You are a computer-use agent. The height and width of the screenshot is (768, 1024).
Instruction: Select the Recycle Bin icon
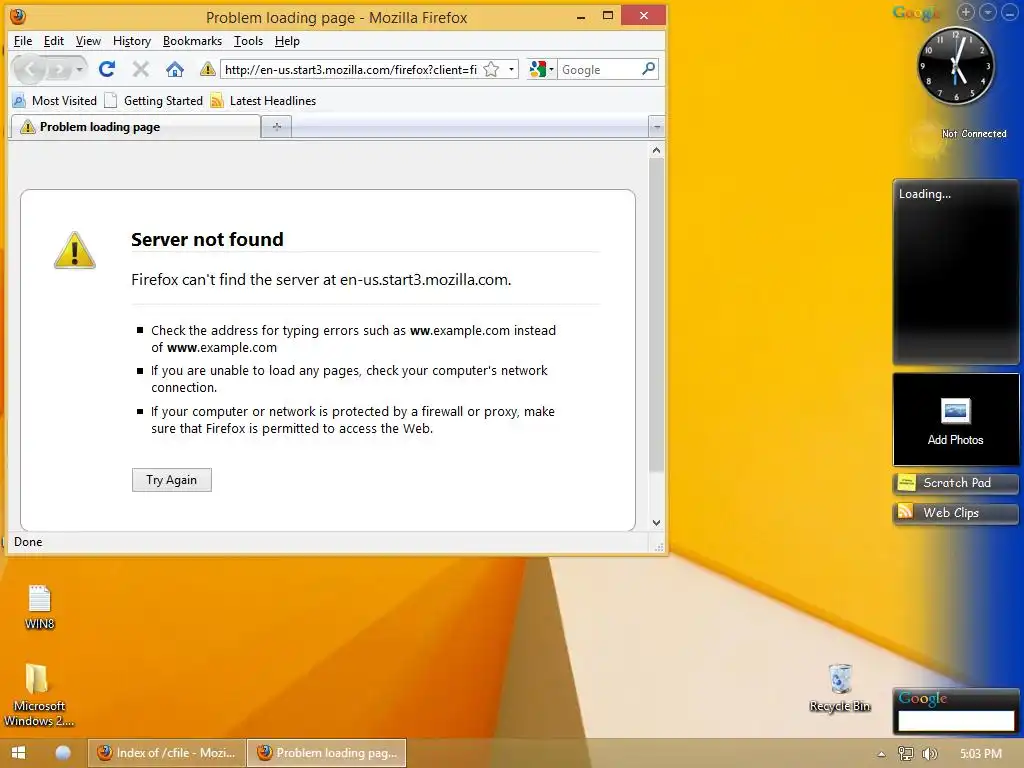[840, 688]
